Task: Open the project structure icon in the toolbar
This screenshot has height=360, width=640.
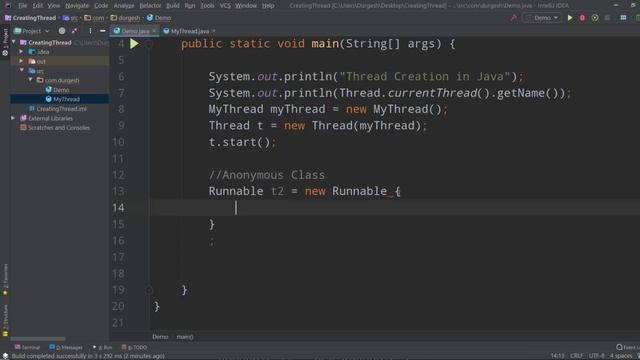Action: click(623, 18)
